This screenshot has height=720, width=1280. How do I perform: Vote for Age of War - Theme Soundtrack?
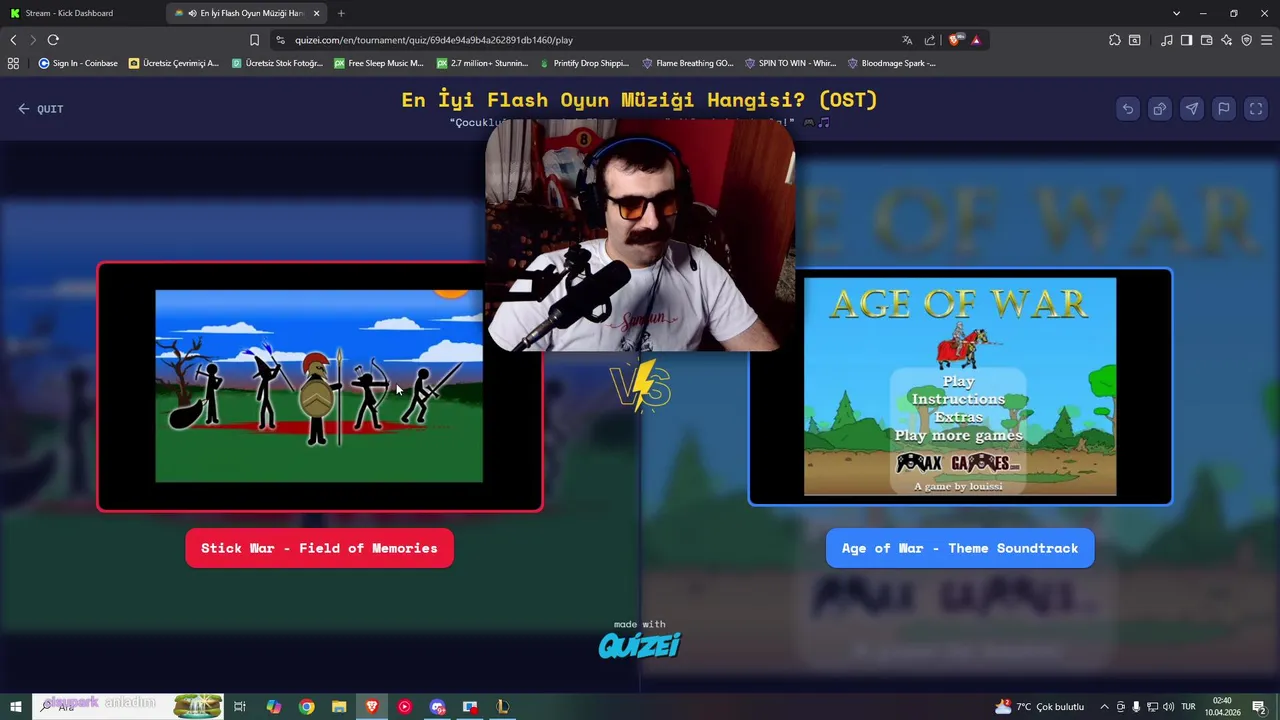pyautogui.click(x=960, y=548)
